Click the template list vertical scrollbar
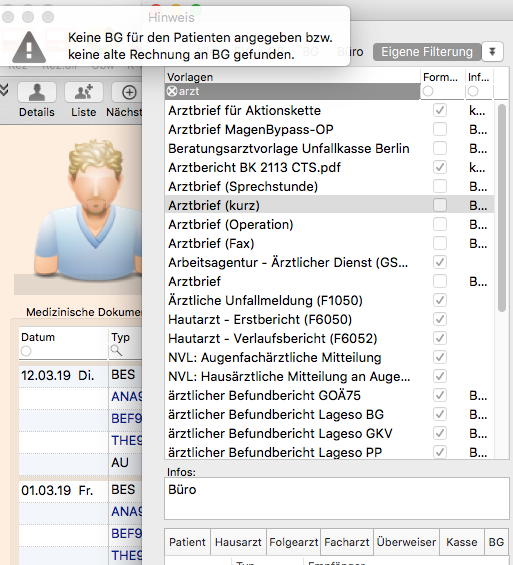 (502, 208)
